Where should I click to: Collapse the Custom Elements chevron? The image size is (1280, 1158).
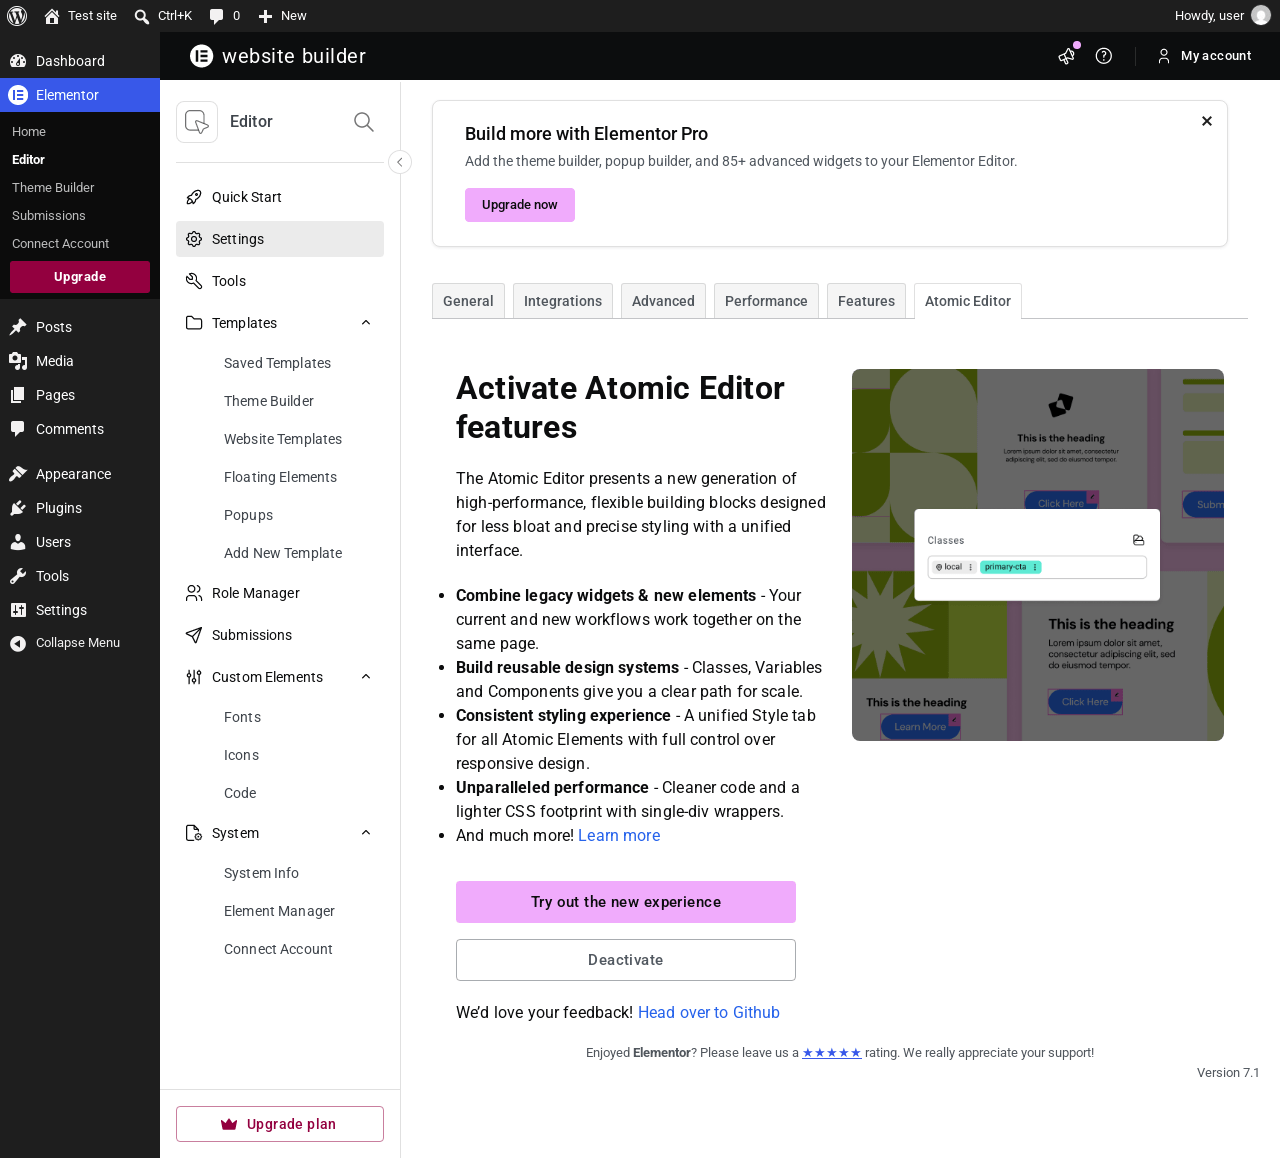coord(366,677)
